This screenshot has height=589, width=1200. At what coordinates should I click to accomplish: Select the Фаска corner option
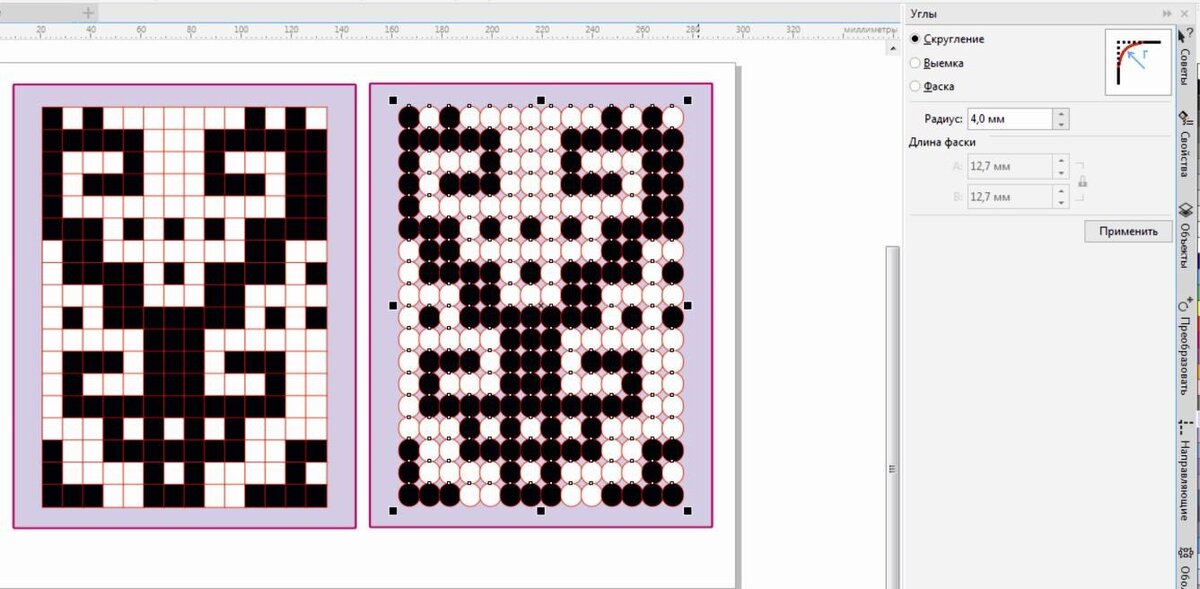click(932, 86)
